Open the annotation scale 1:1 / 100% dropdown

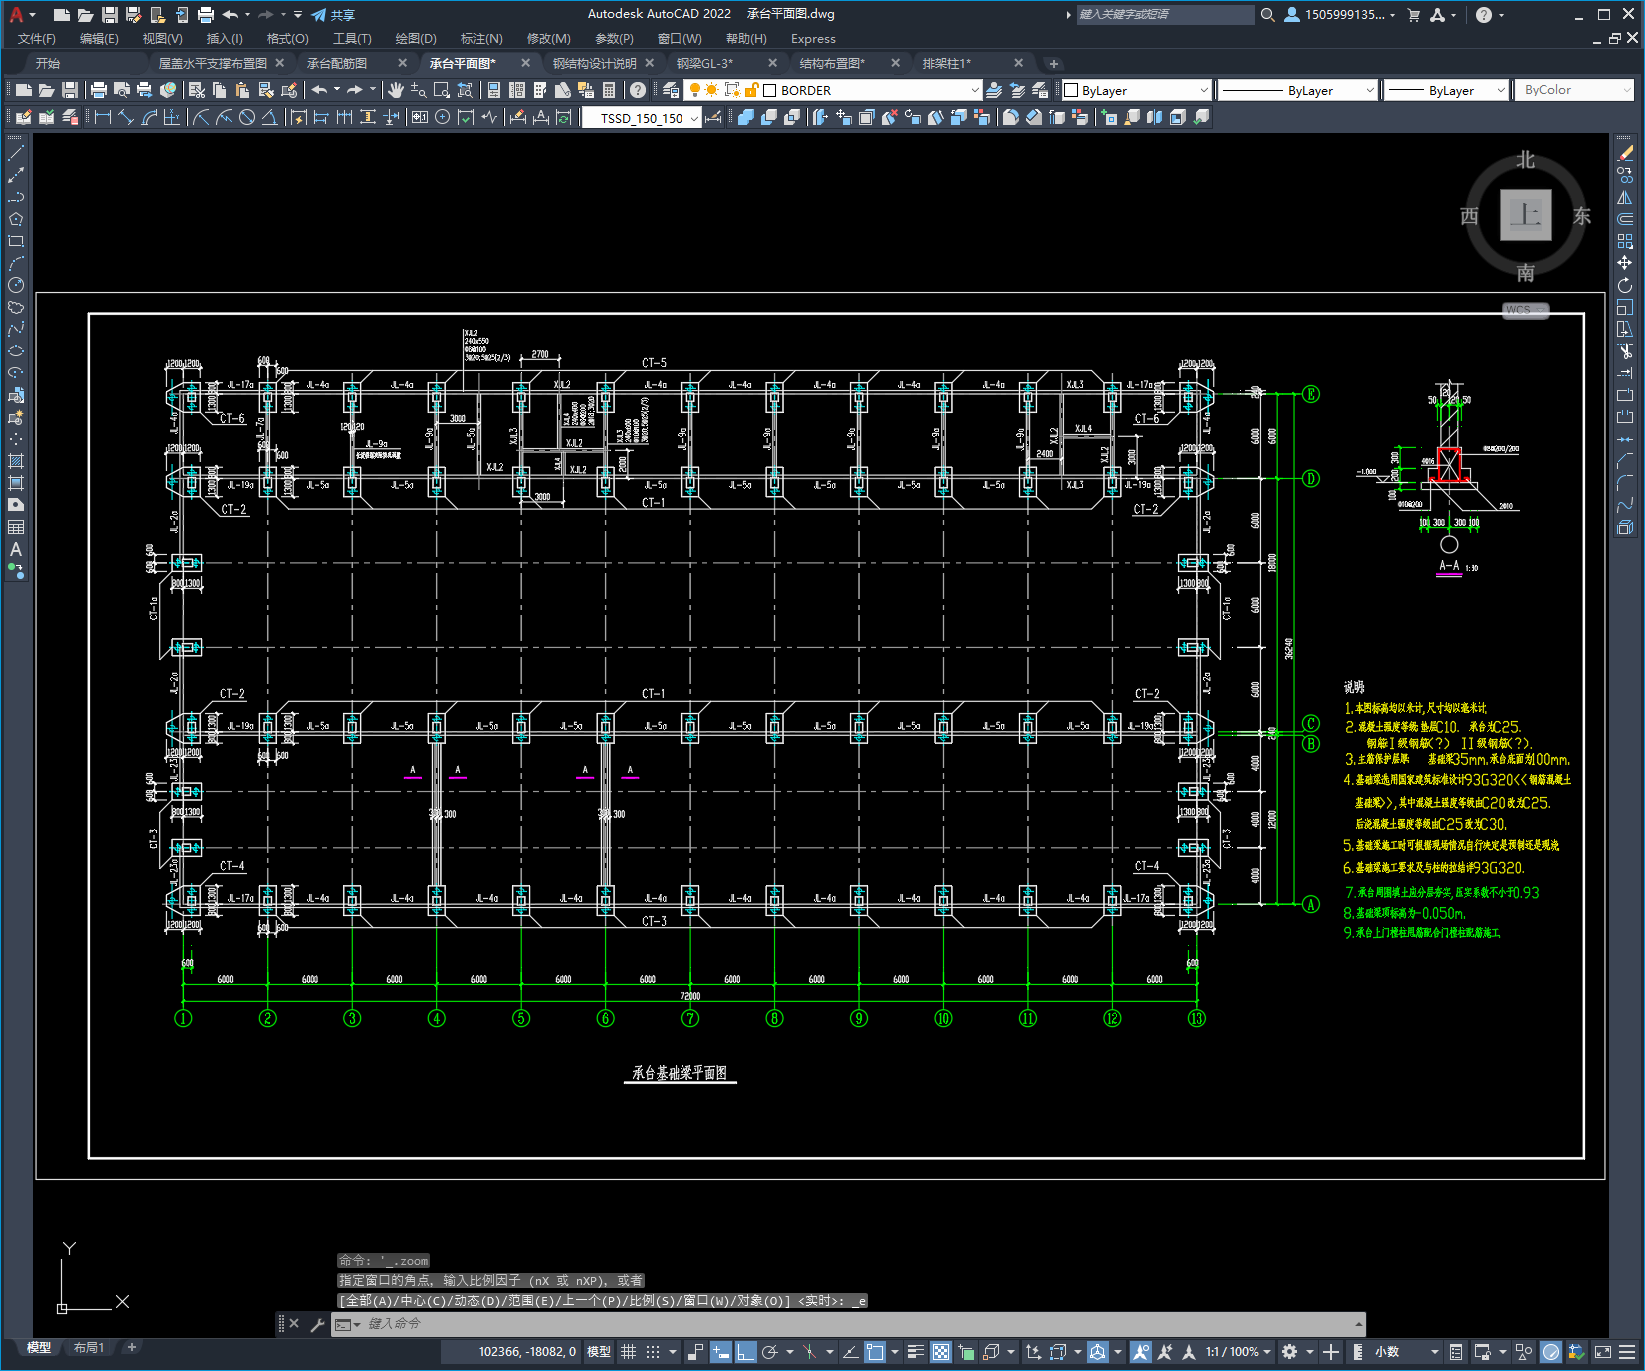(x=1239, y=1352)
